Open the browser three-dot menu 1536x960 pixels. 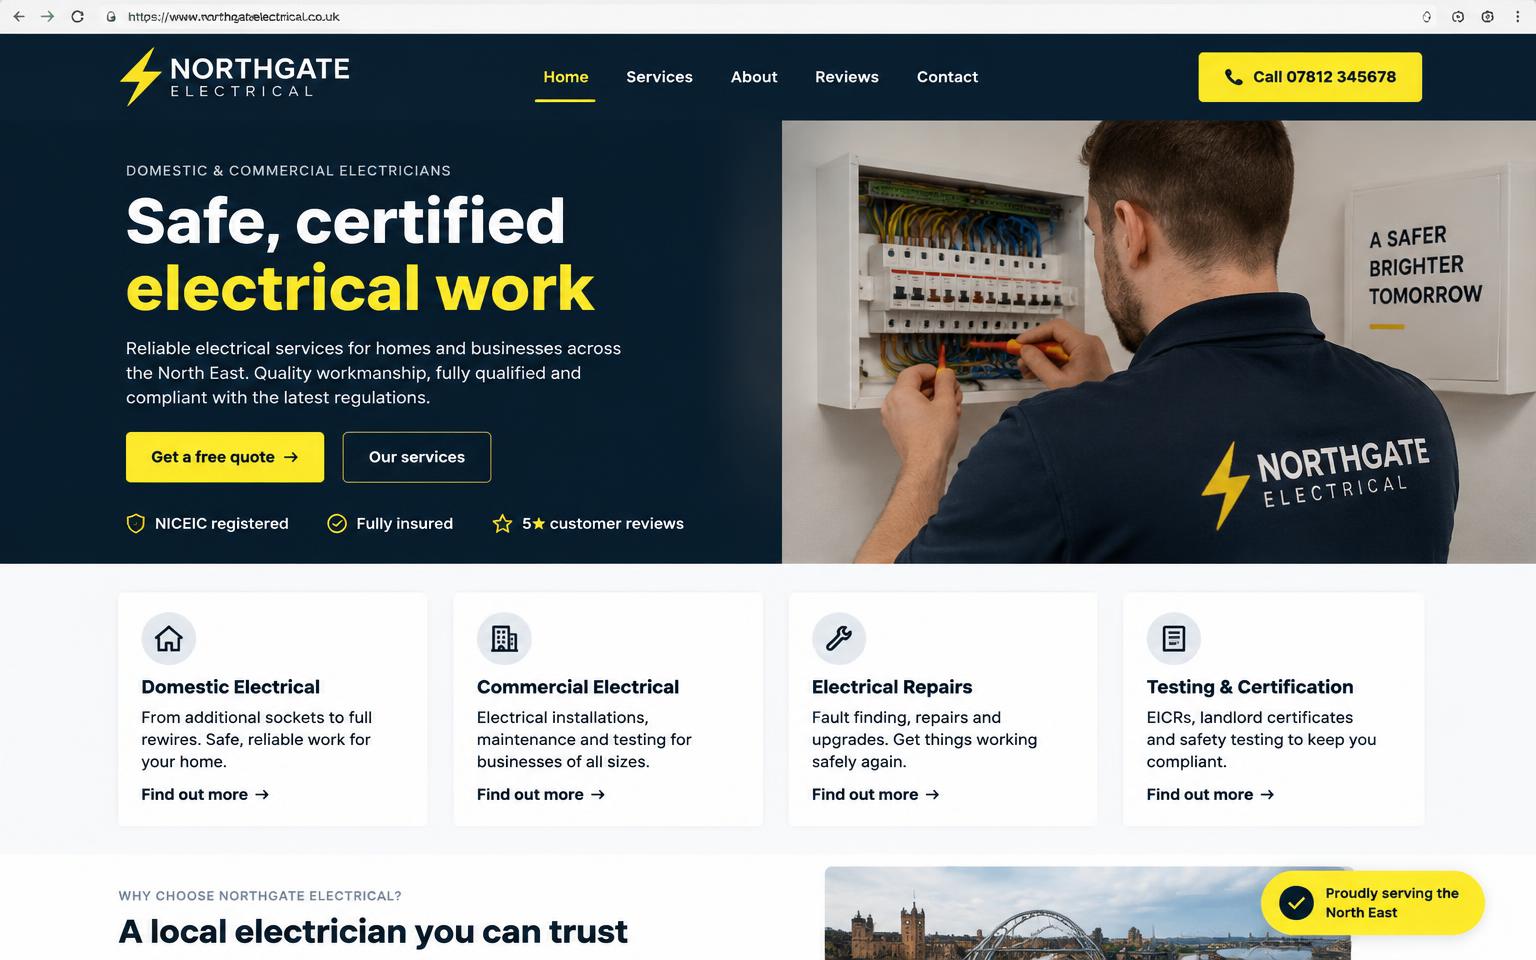1517,17
